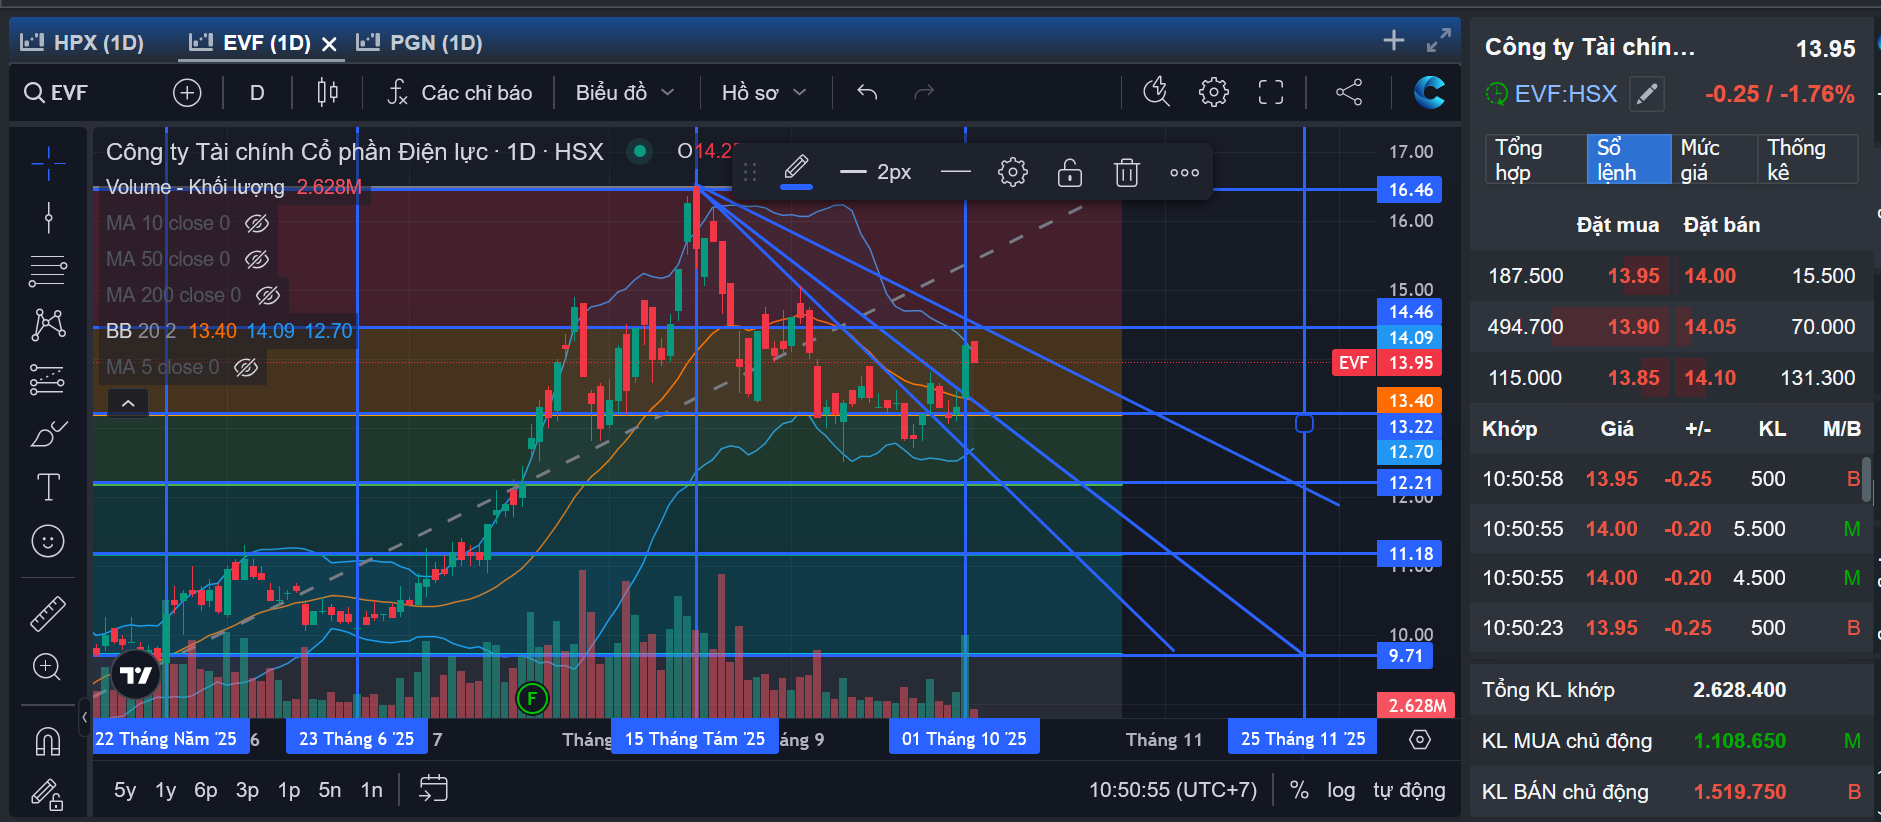Screen dimensions: 1881x822
Task: Set the range to 6p
Action: 206,790
